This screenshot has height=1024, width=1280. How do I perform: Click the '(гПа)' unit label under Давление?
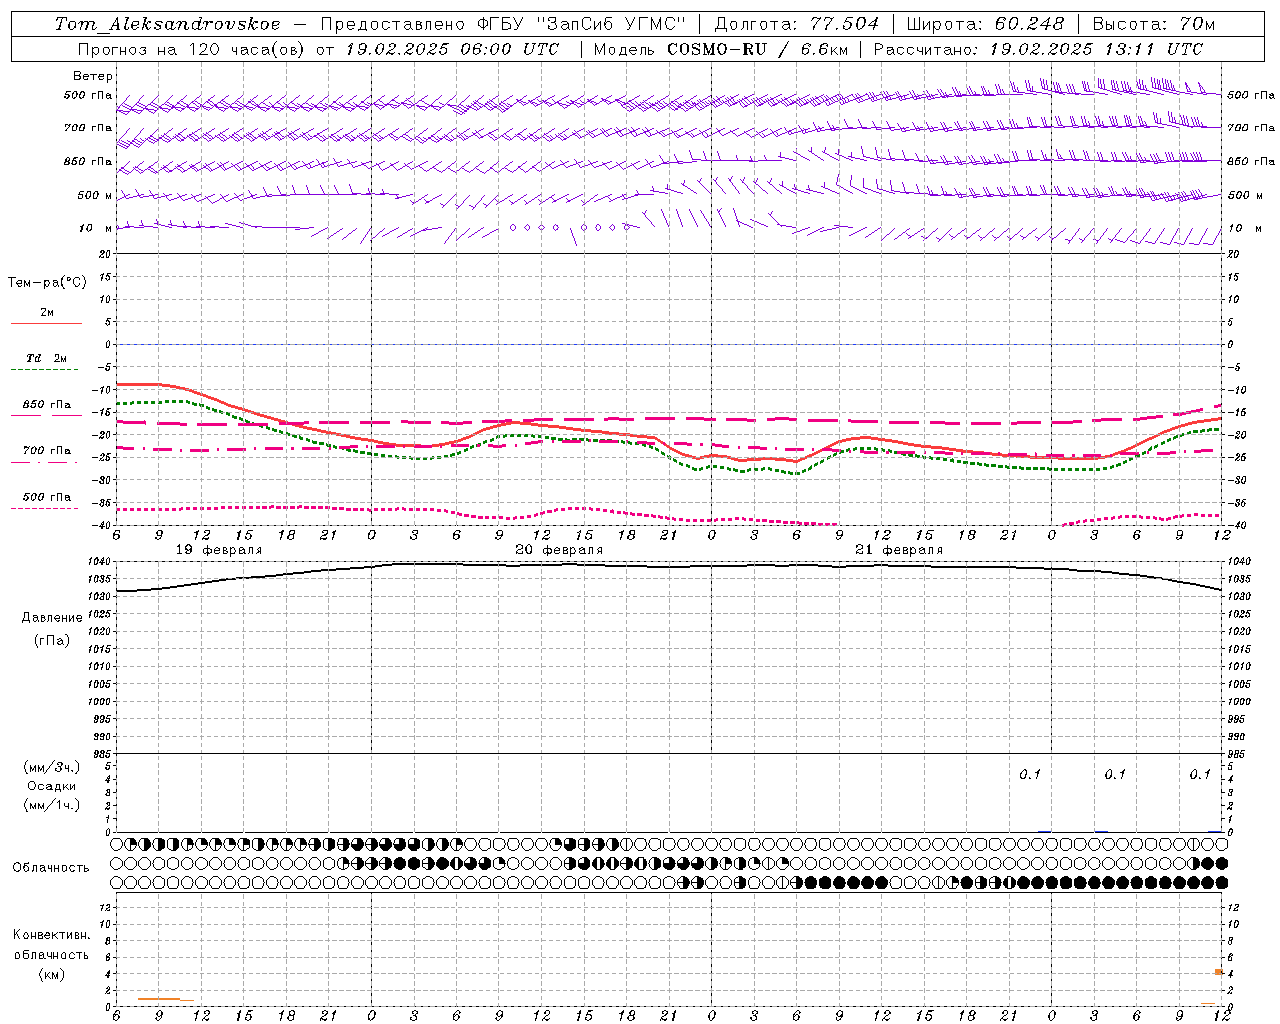coord(52,640)
